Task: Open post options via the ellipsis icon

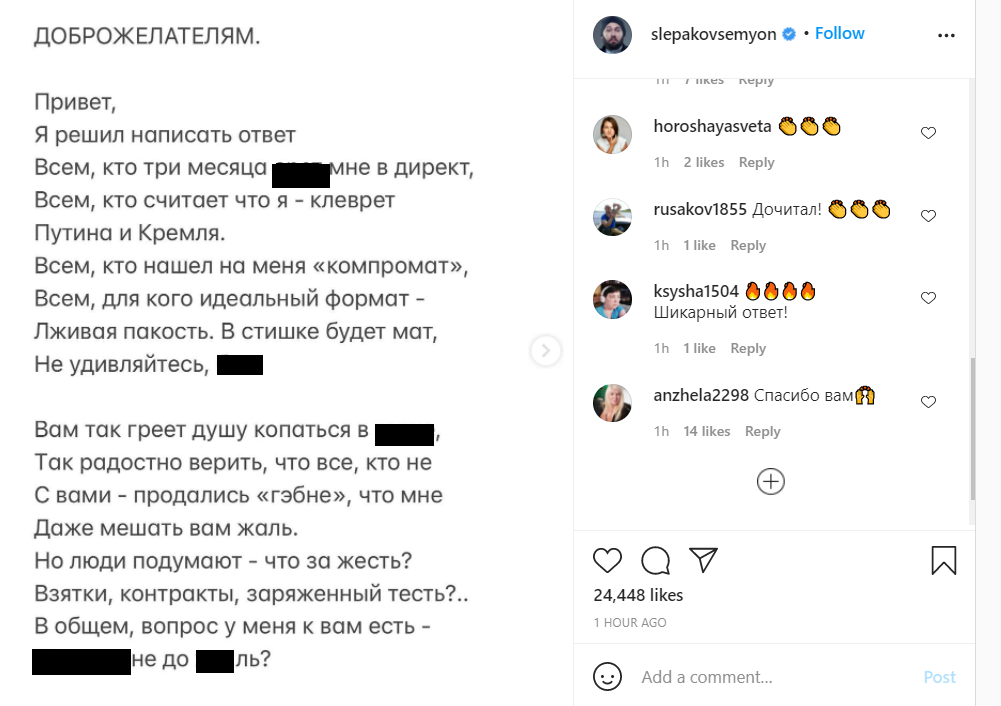Action: (x=946, y=33)
